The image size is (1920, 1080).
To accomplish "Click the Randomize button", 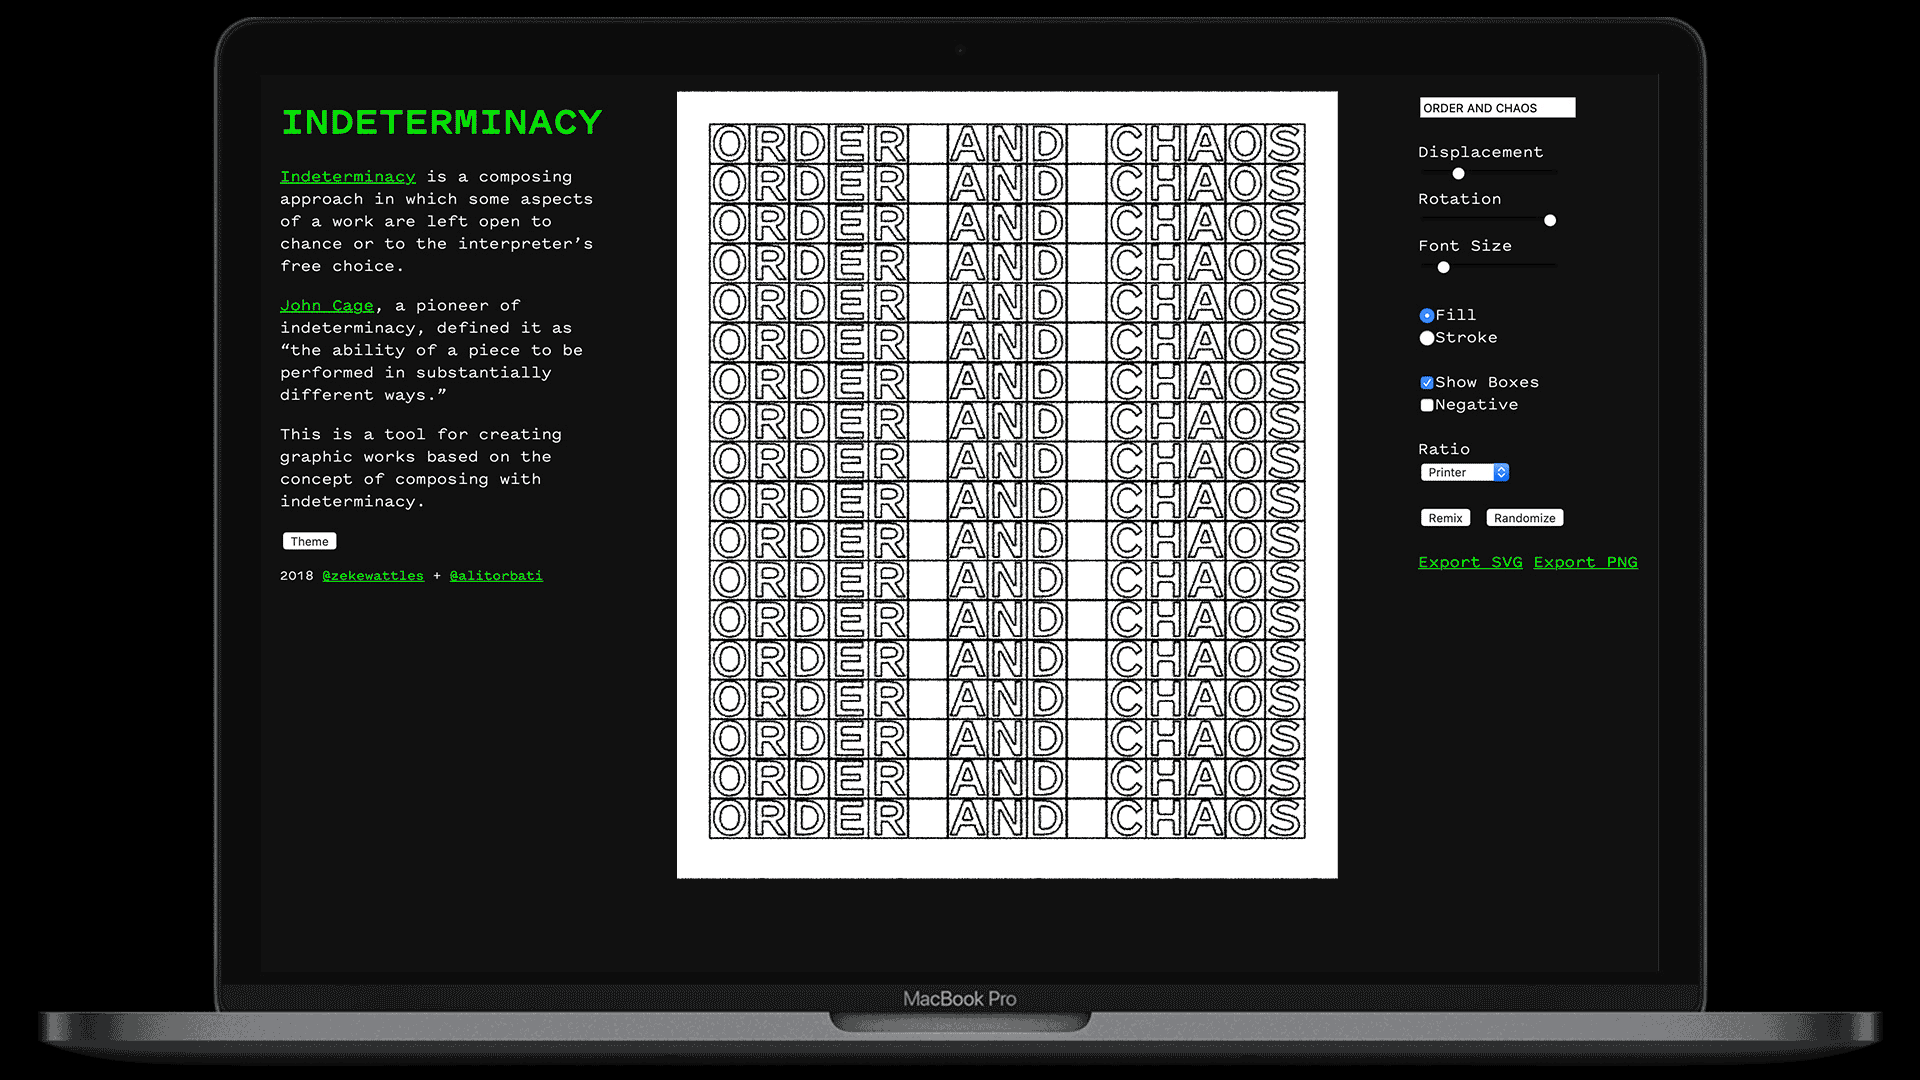I will pos(1524,518).
